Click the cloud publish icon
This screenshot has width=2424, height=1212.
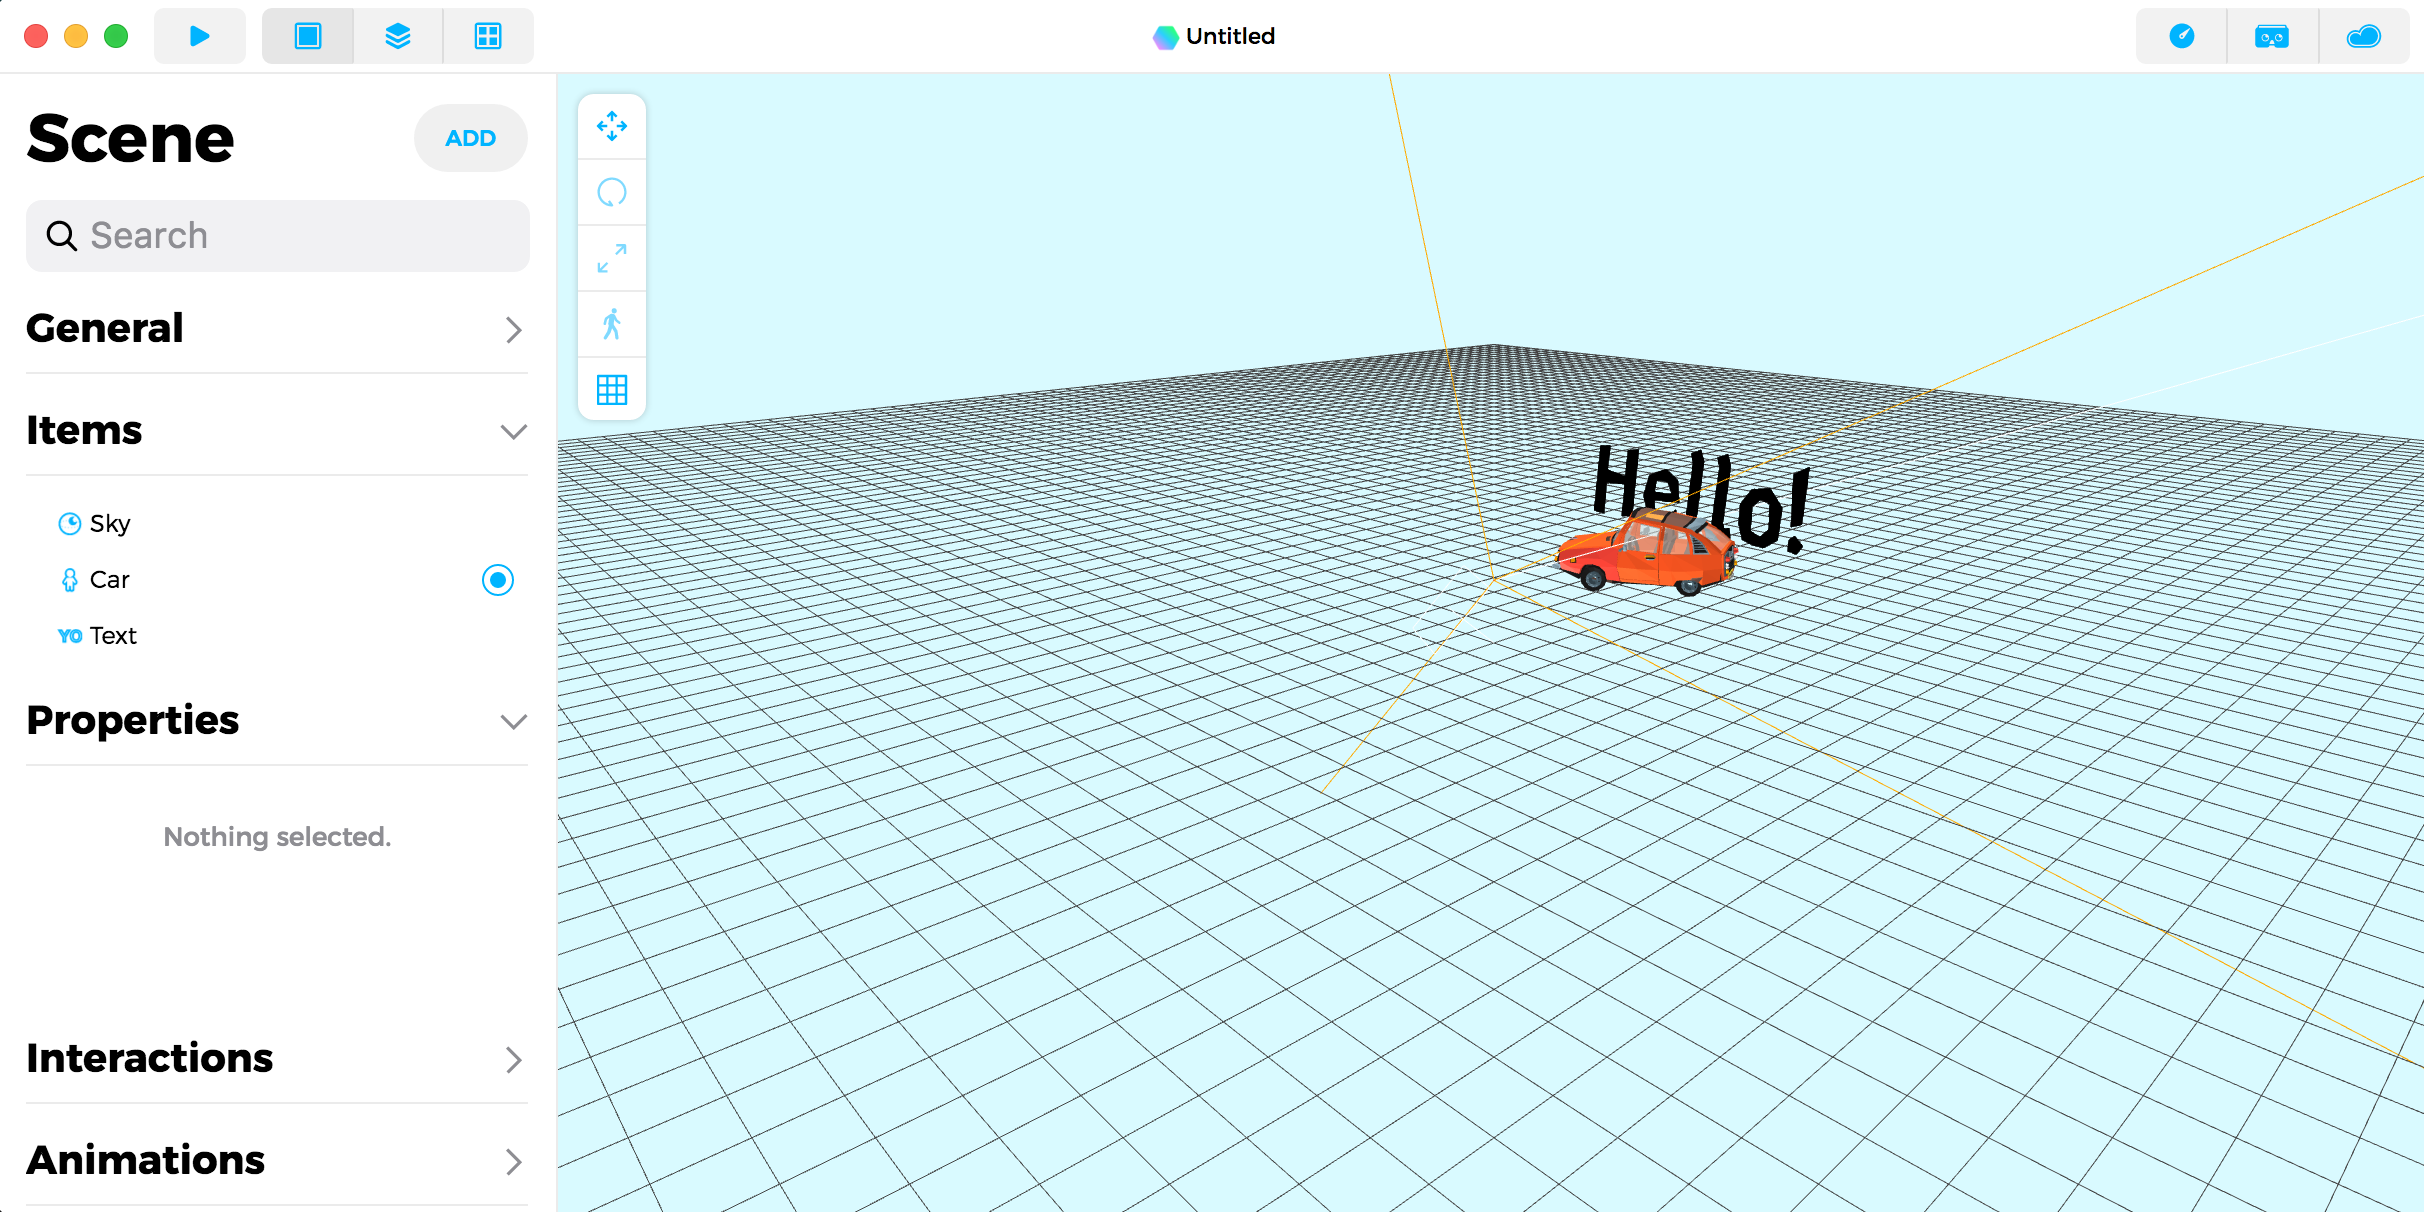(2364, 37)
